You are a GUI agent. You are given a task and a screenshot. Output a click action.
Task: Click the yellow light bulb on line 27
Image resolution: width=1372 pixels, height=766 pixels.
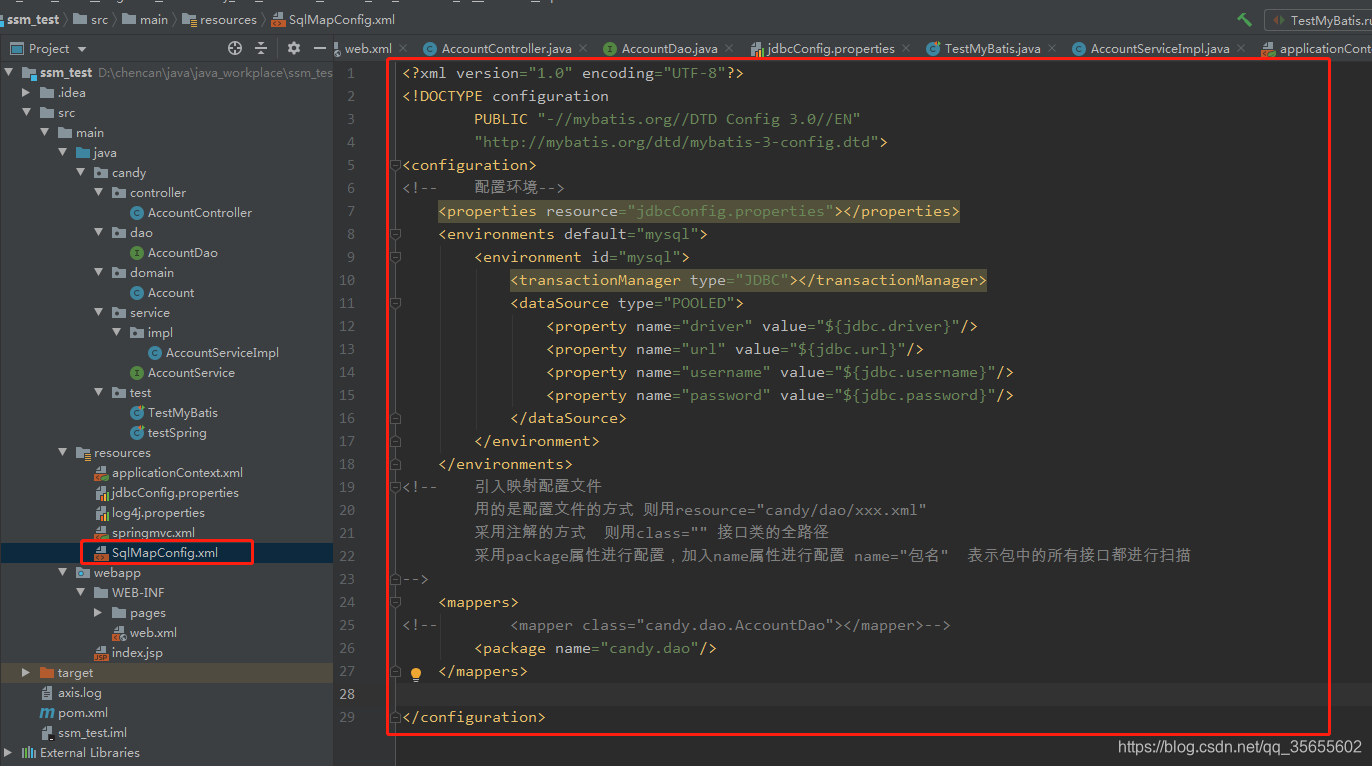(416, 675)
